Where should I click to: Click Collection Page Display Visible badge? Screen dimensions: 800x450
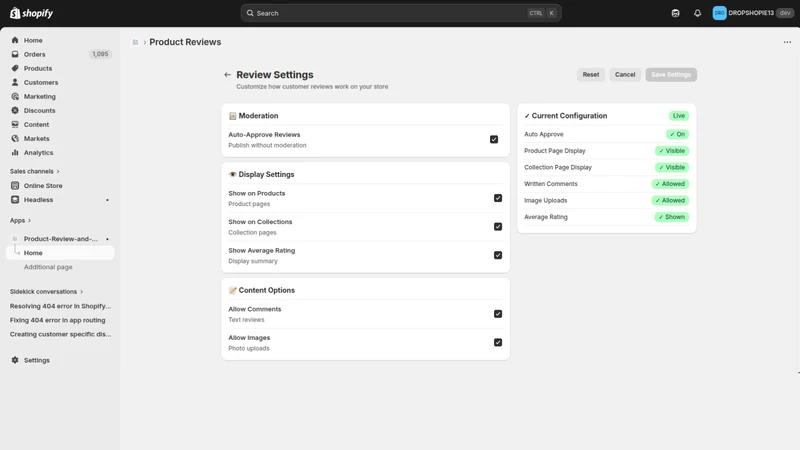pos(671,167)
